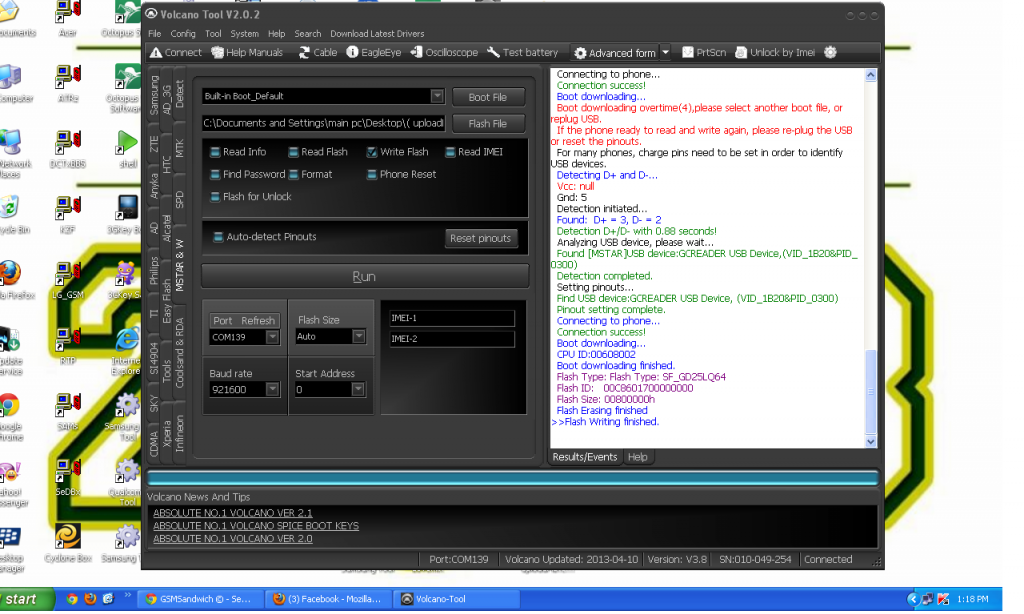The width and height of the screenshot is (1024, 614).
Task: Start the Test battery tool
Action: tap(494, 52)
